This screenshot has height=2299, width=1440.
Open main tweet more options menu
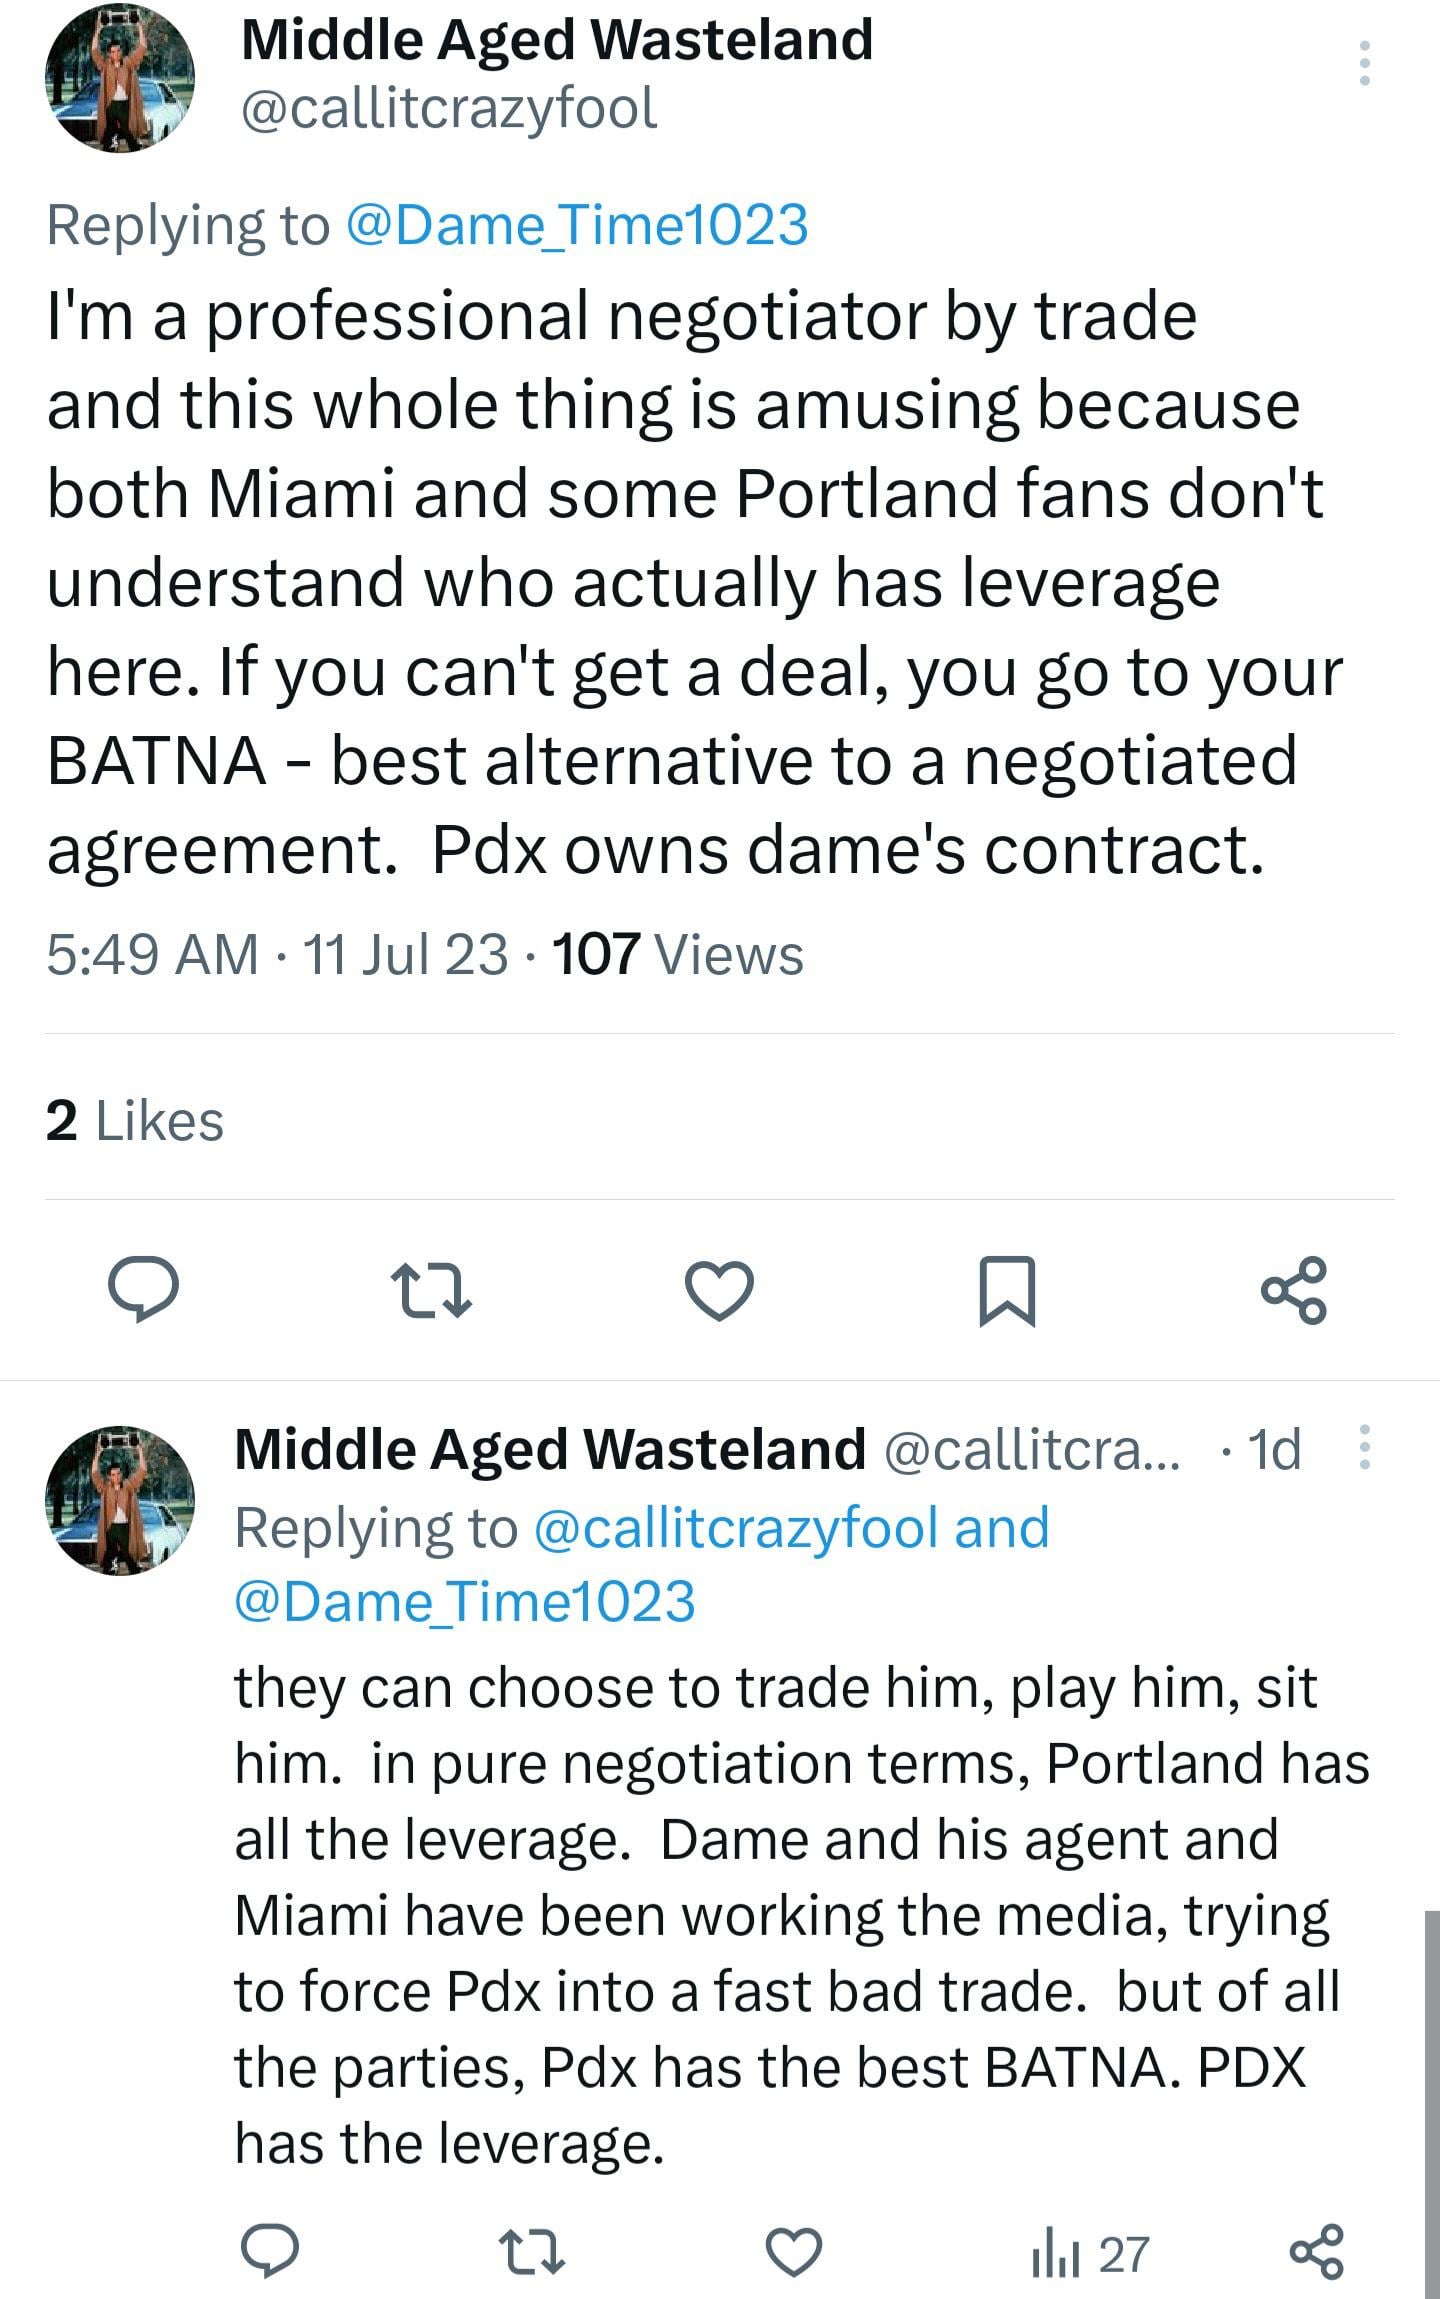click(x=1364, y=64)
